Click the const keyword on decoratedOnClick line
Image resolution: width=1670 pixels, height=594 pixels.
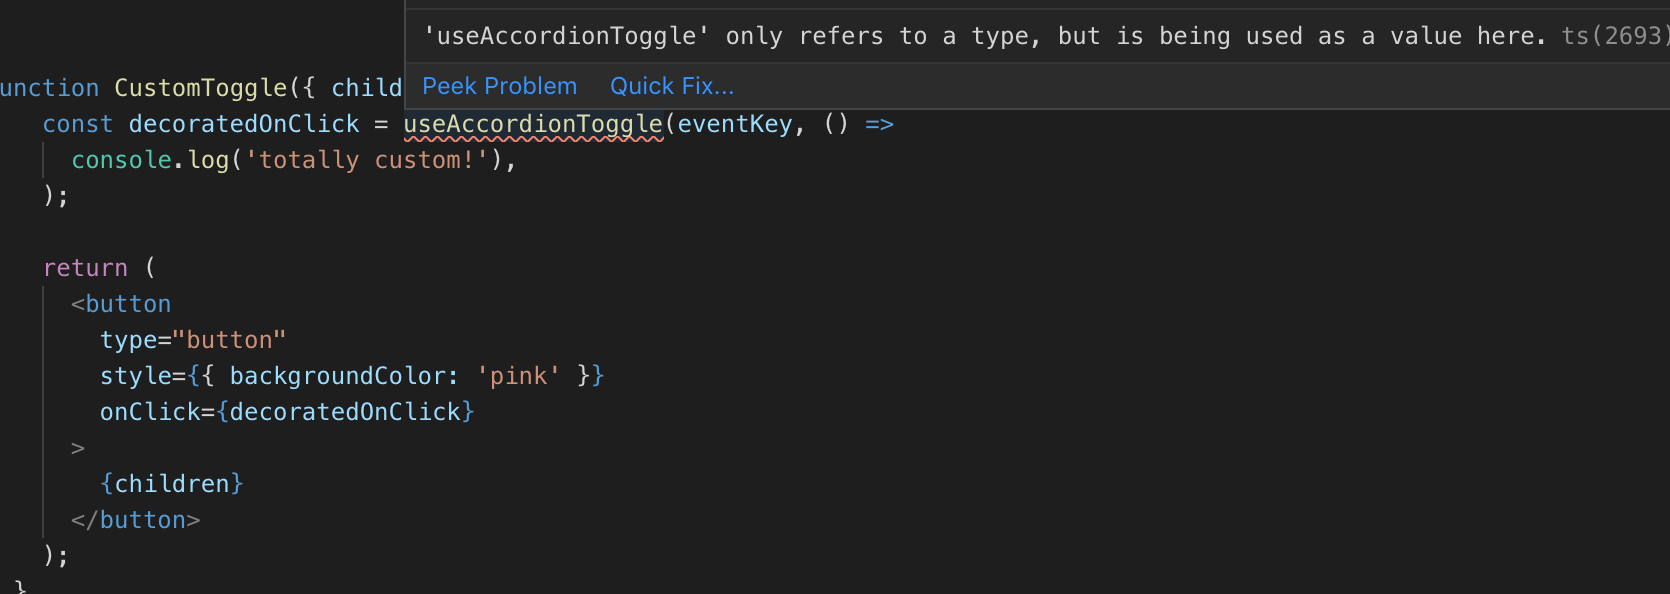pyautogui.click(x=78, y=123)
